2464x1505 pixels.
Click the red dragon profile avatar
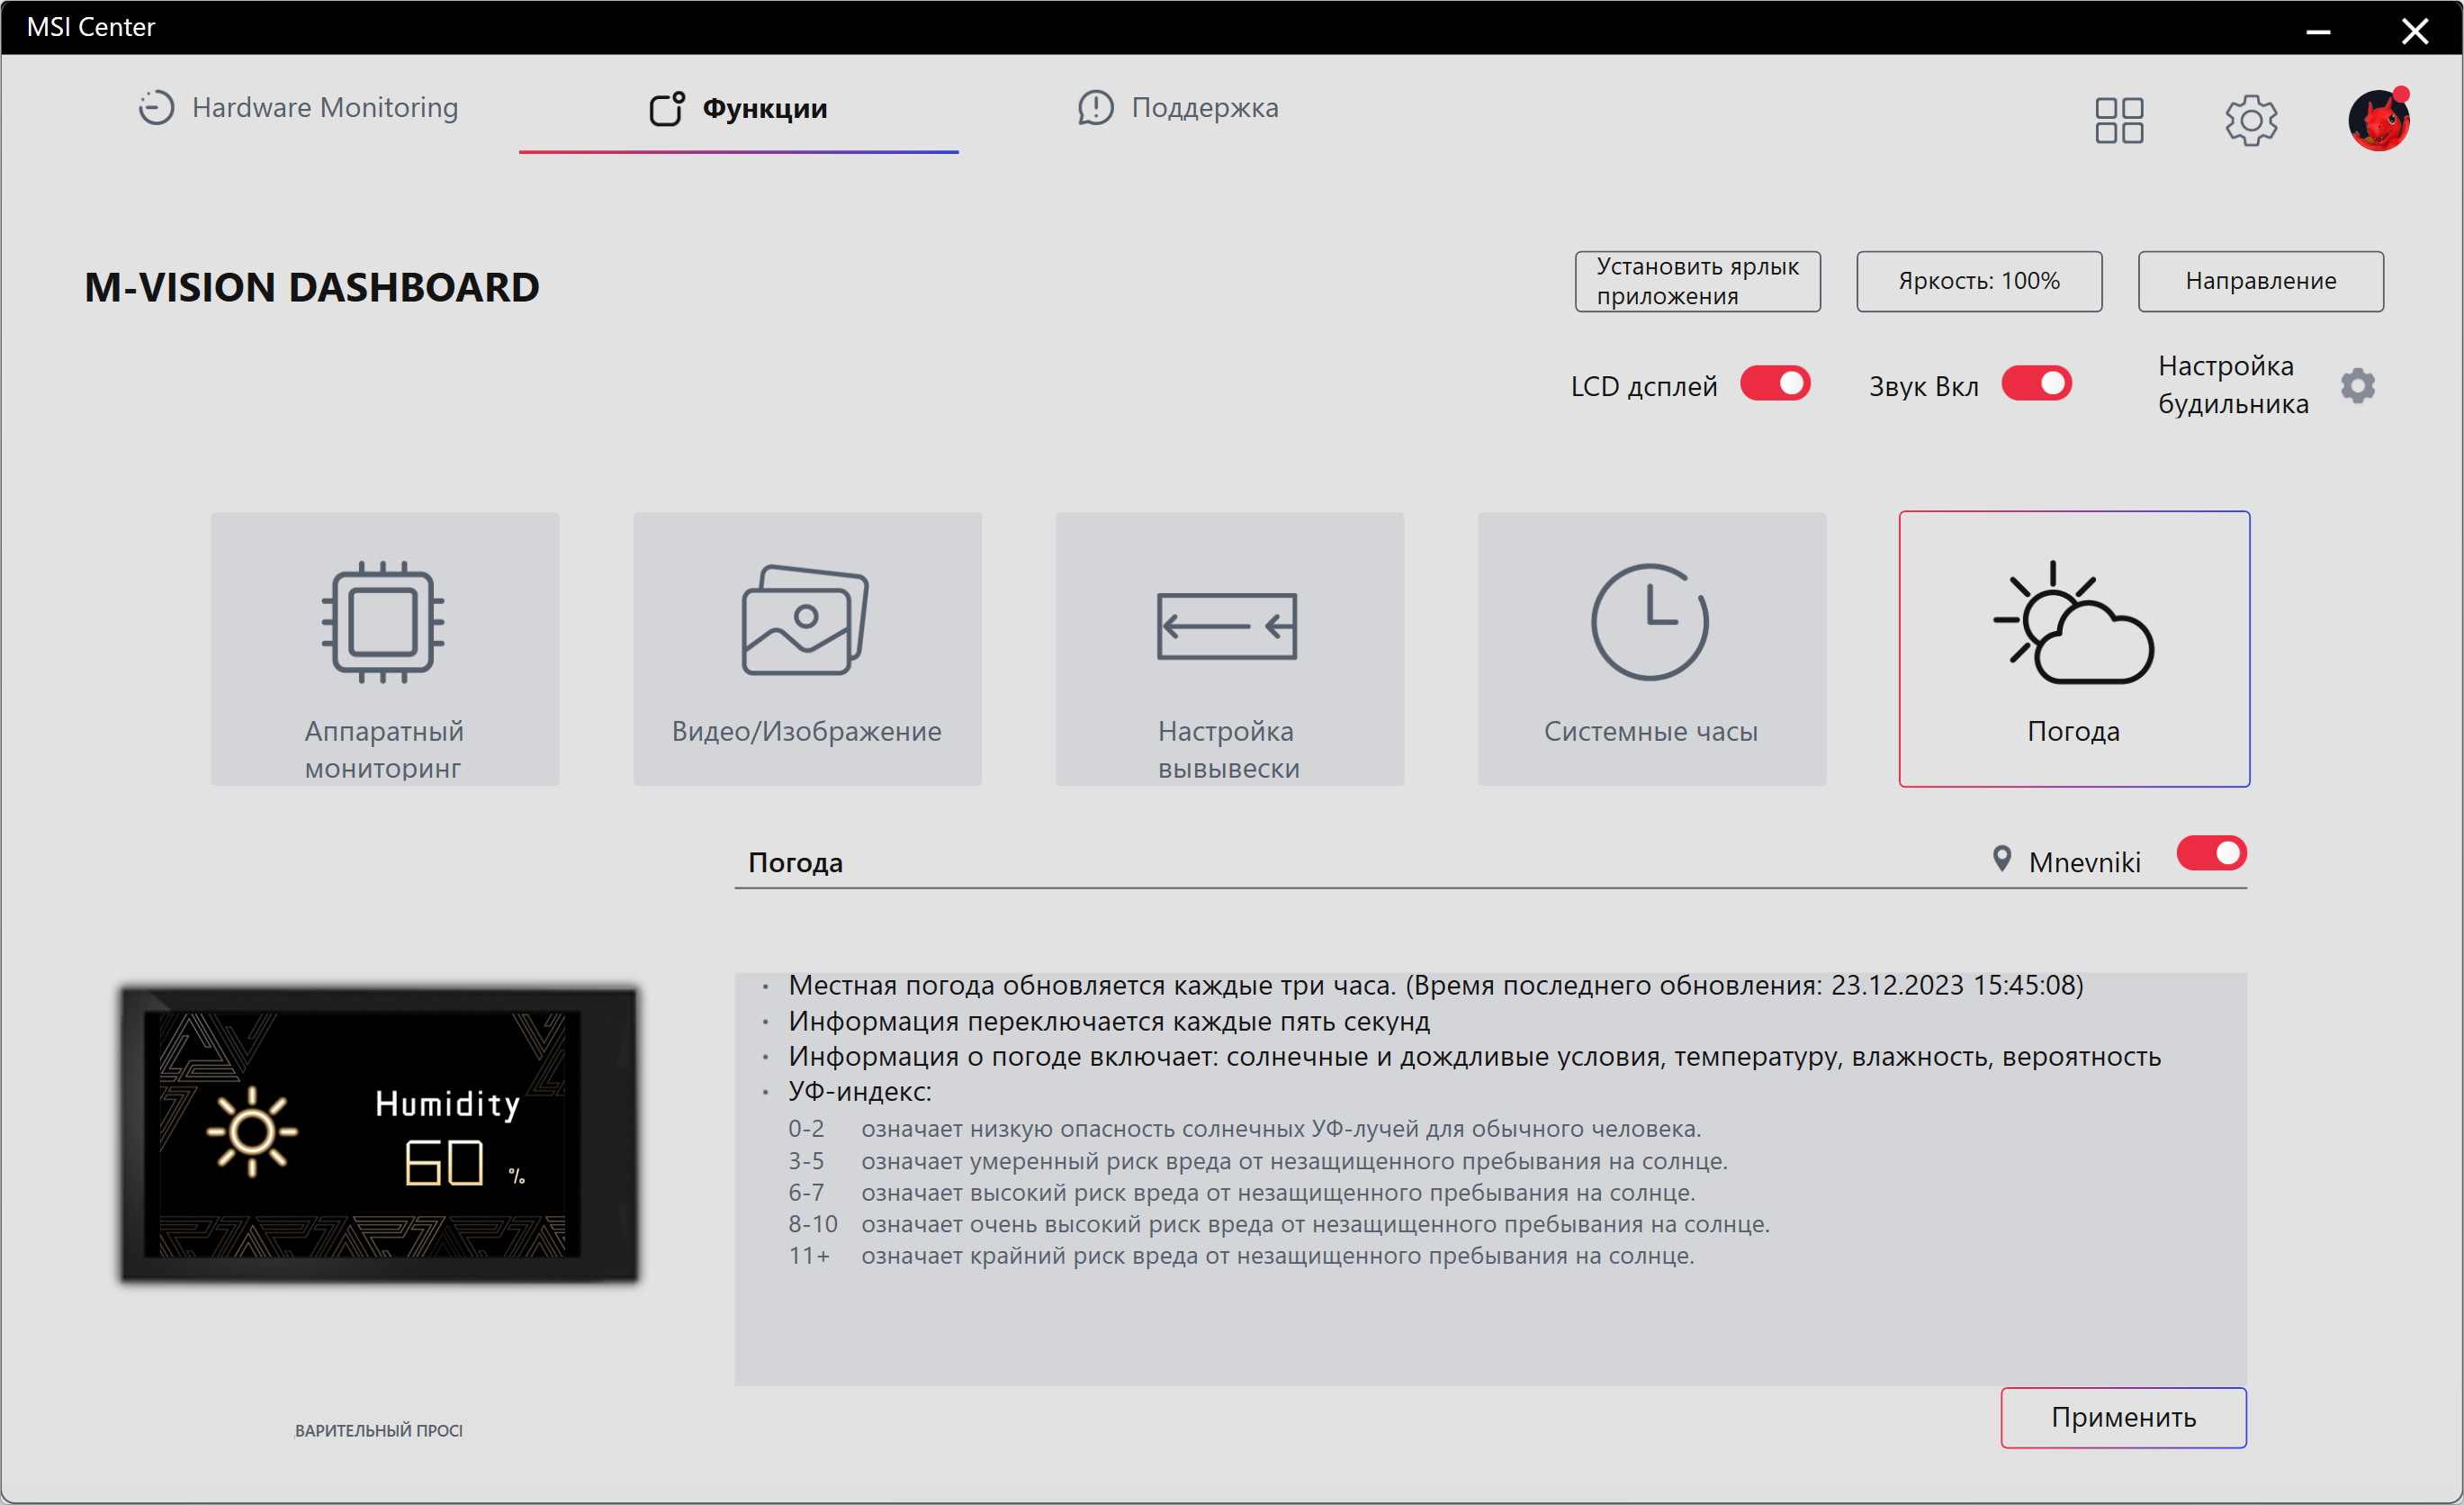(2378, 120)
